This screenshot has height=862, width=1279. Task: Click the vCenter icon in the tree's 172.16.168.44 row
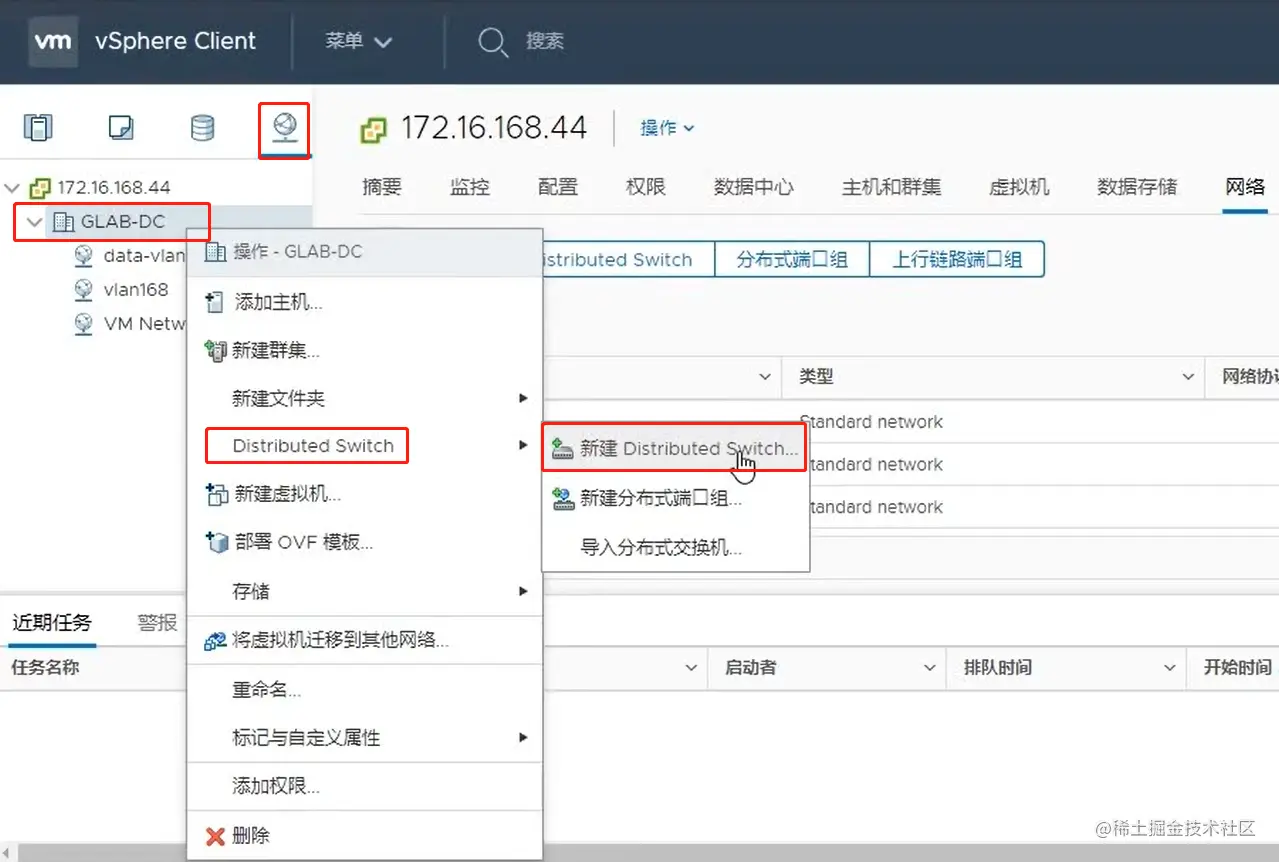(x=40, y=187)
